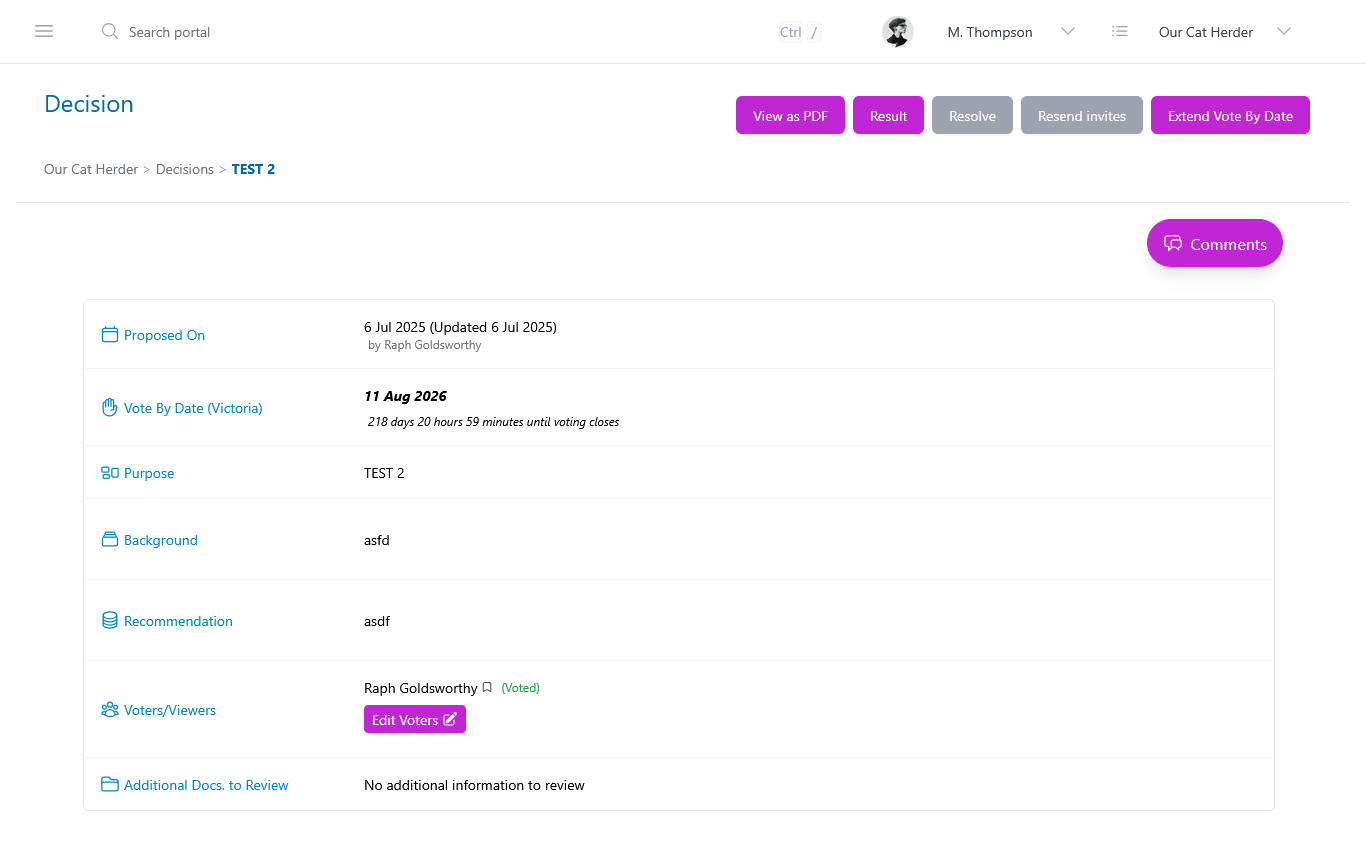Image resolution: width=1366 pixels, height=843 pixels.
Task: Select TEST 2 in the breadcrumbs
Action: point(253,169)
